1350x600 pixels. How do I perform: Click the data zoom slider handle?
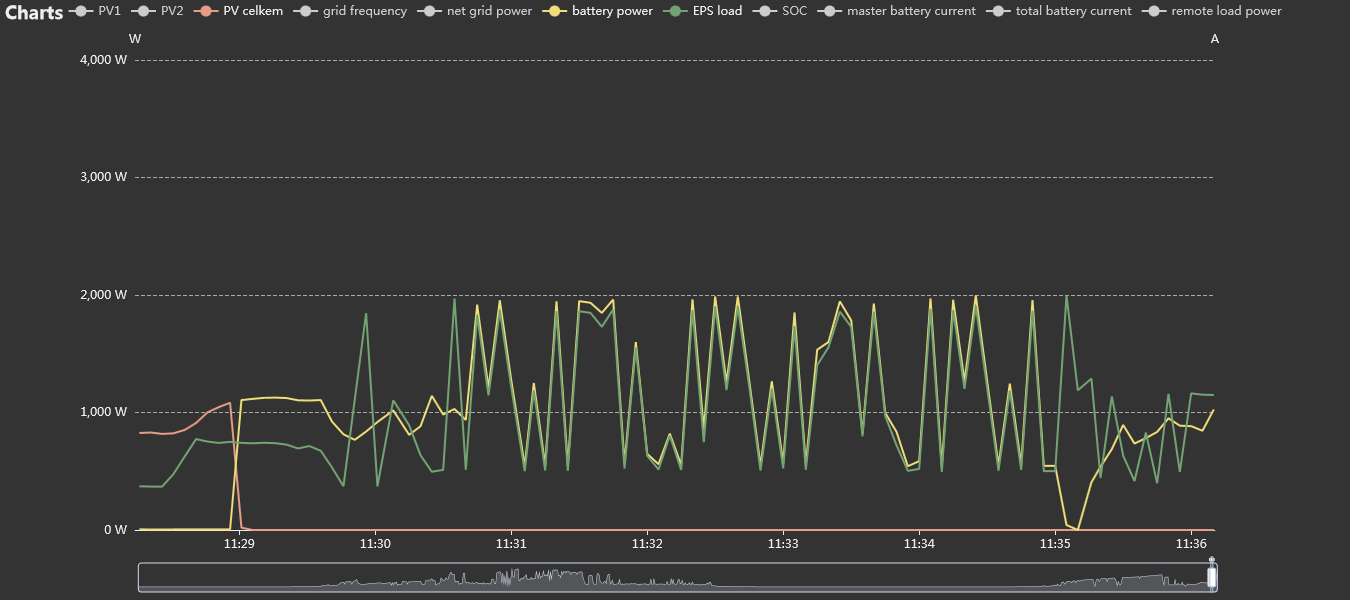point(1212,577)
